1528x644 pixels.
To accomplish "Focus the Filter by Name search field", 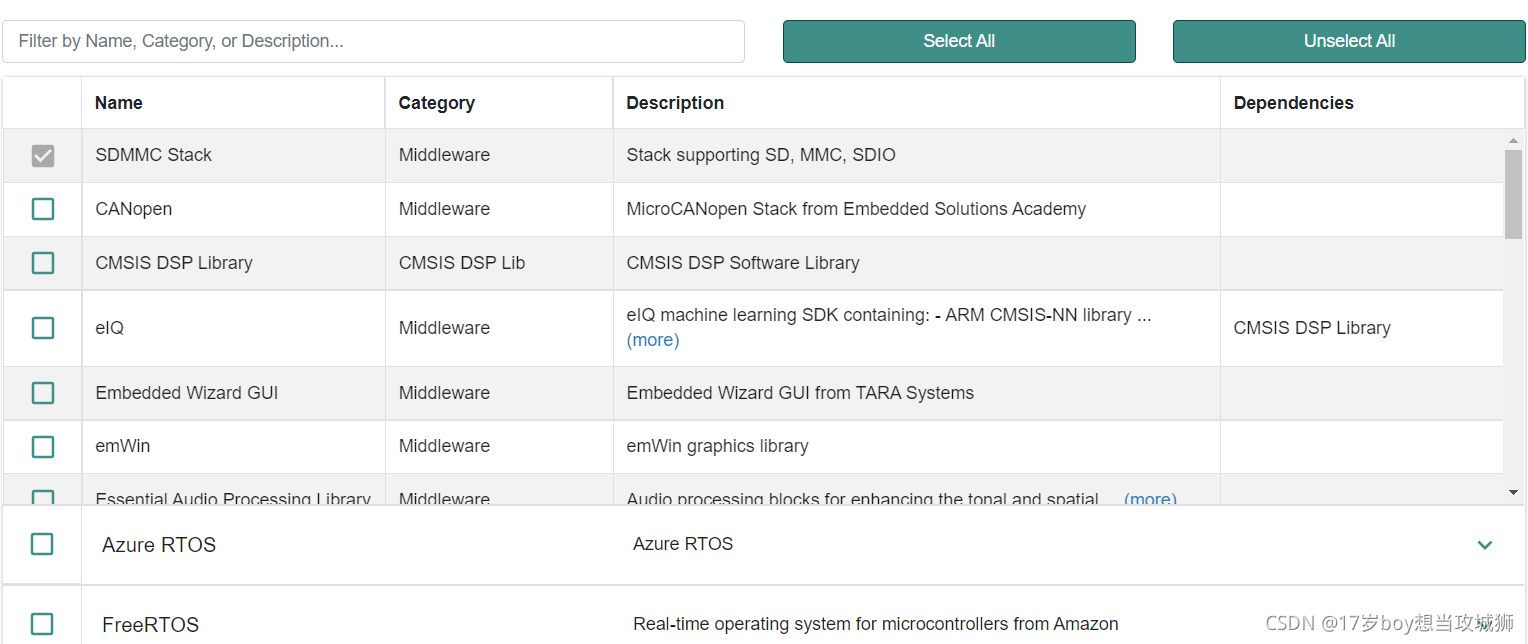I will pos(373,41).
